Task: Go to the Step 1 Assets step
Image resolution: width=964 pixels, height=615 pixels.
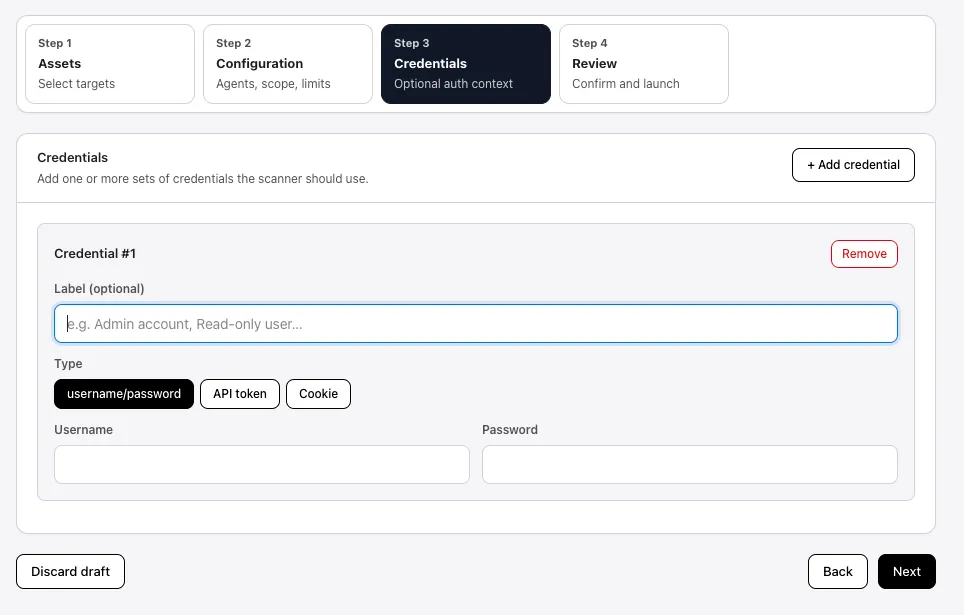Action: pos(109,63)
